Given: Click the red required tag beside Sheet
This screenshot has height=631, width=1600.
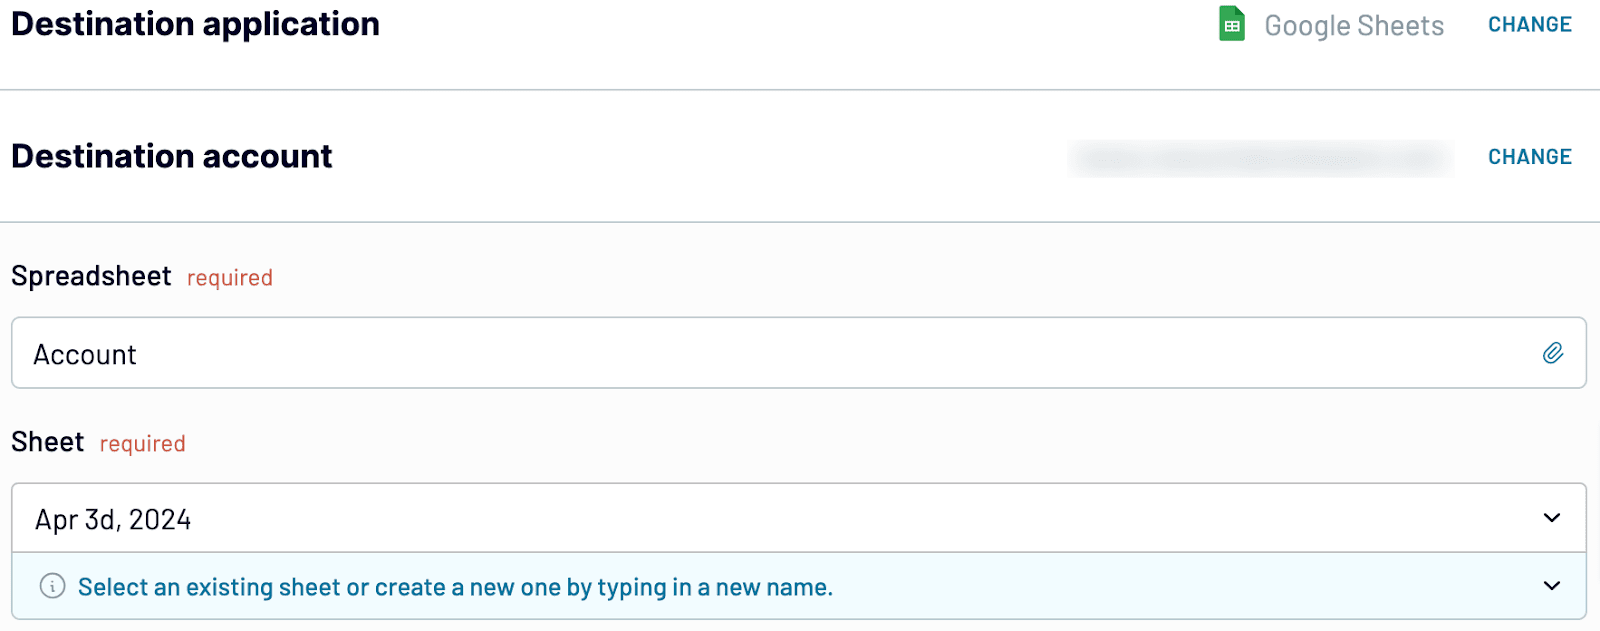Looking at the screenshot, I should (x=143, y=444).
